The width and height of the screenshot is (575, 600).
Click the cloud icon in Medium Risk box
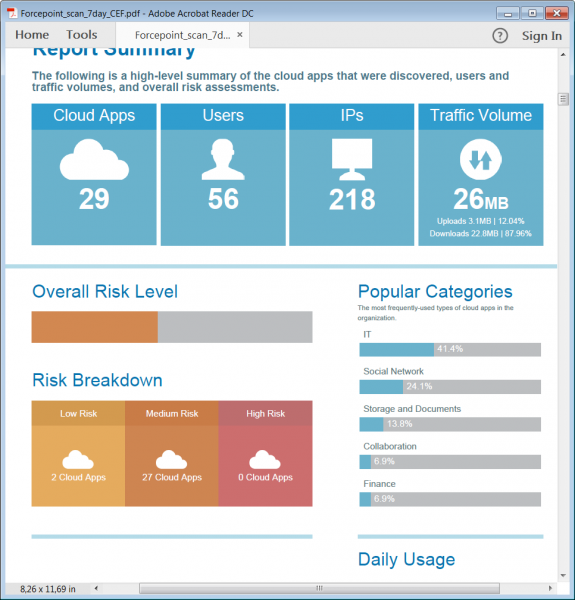pyautogui.click(x=171, y=460)
